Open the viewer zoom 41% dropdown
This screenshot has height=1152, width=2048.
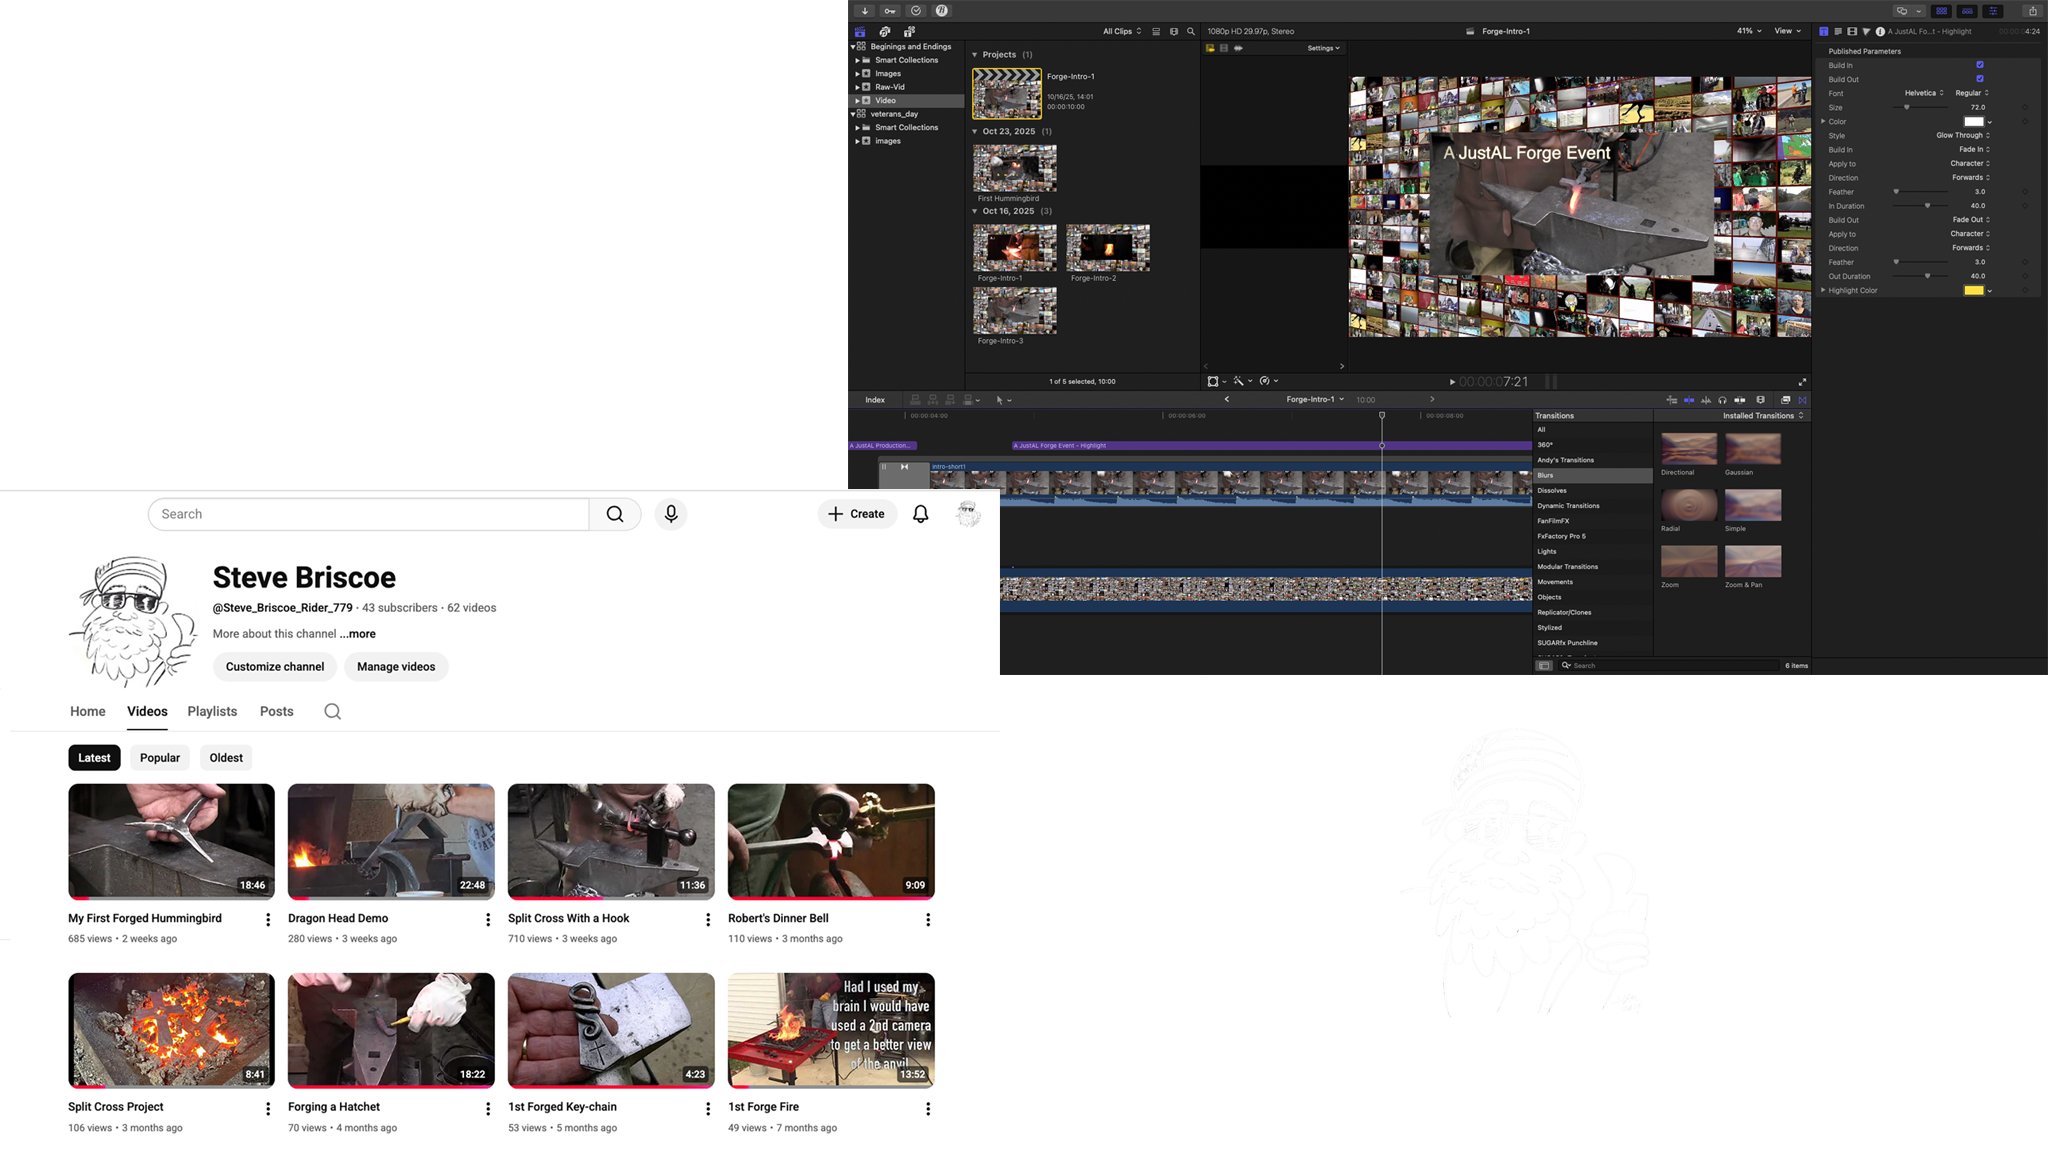tap(1749, 31)
